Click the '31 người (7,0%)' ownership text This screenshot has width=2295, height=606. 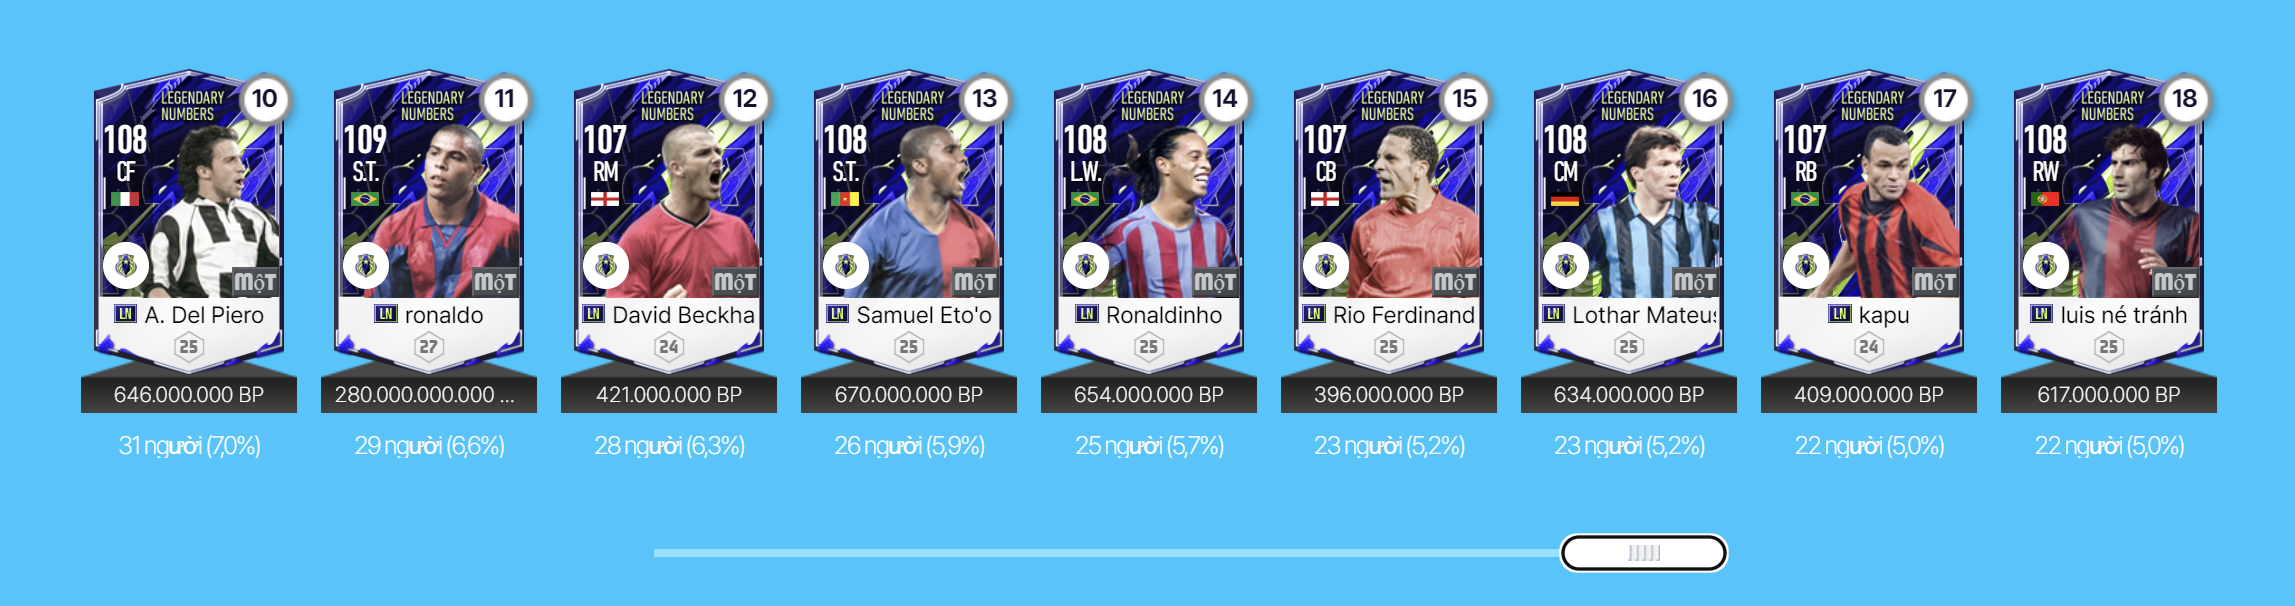click(x=189, y=446)
